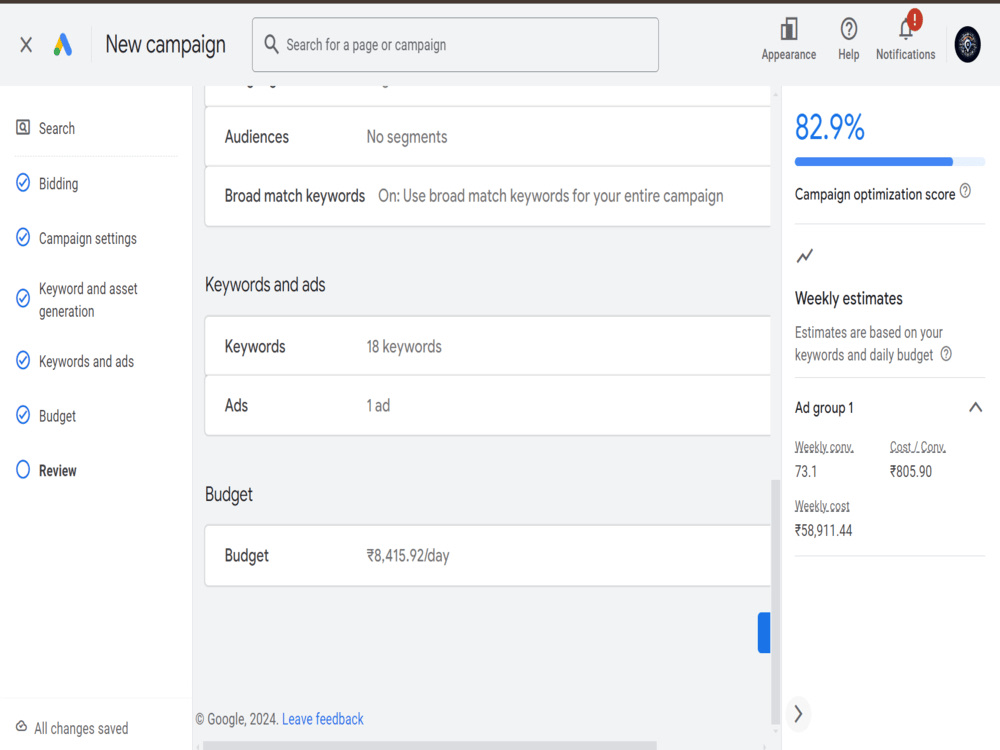Click the Weekly cost label
The image size is (1000, 750).
coord(822,506)
